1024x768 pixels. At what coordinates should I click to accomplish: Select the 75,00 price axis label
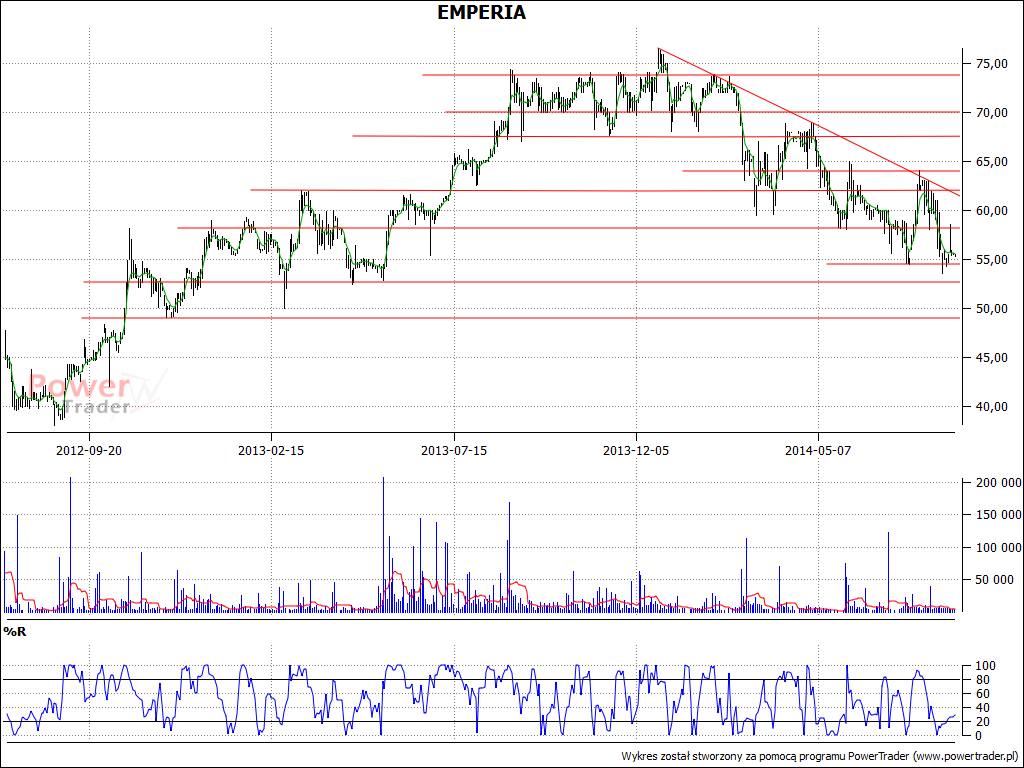click(x=991, y=64)
